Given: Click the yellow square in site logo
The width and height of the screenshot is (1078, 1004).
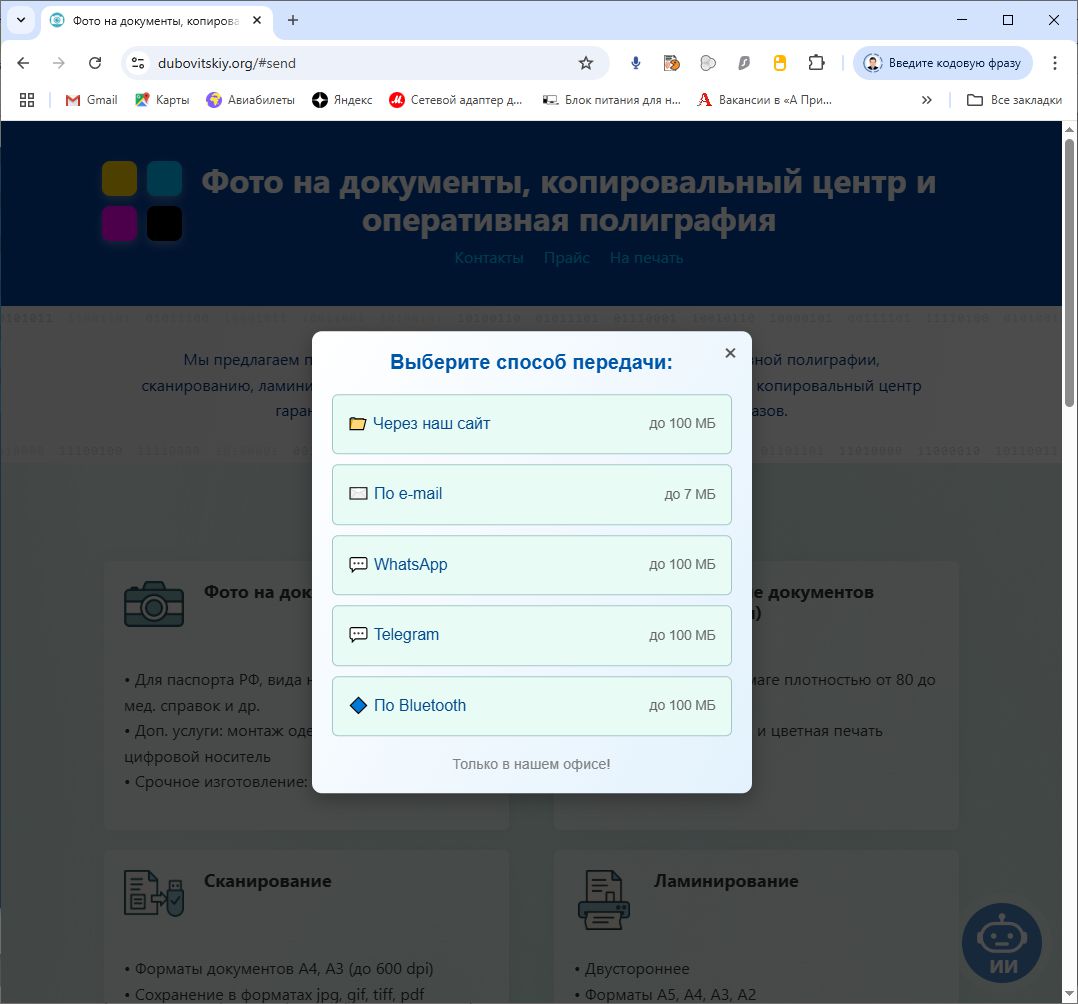Looking at the screenshot, I should 120,179.
